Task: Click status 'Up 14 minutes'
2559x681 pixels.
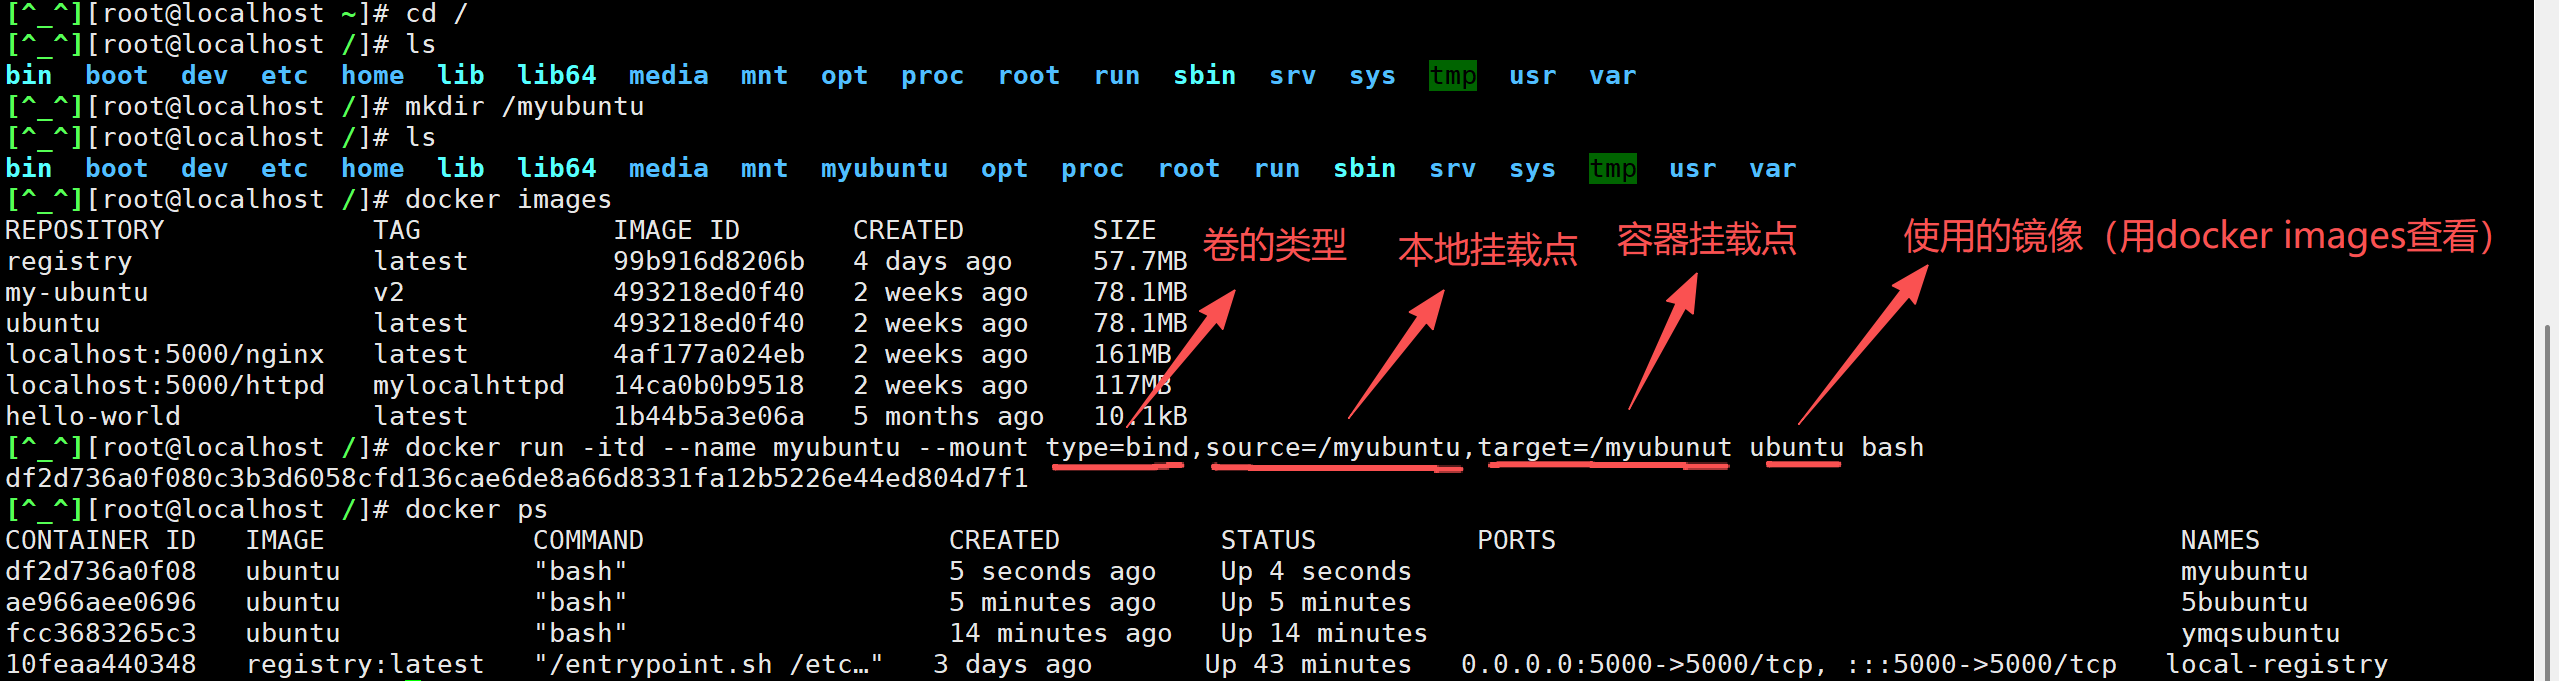Action: (x=1324, y=634)
